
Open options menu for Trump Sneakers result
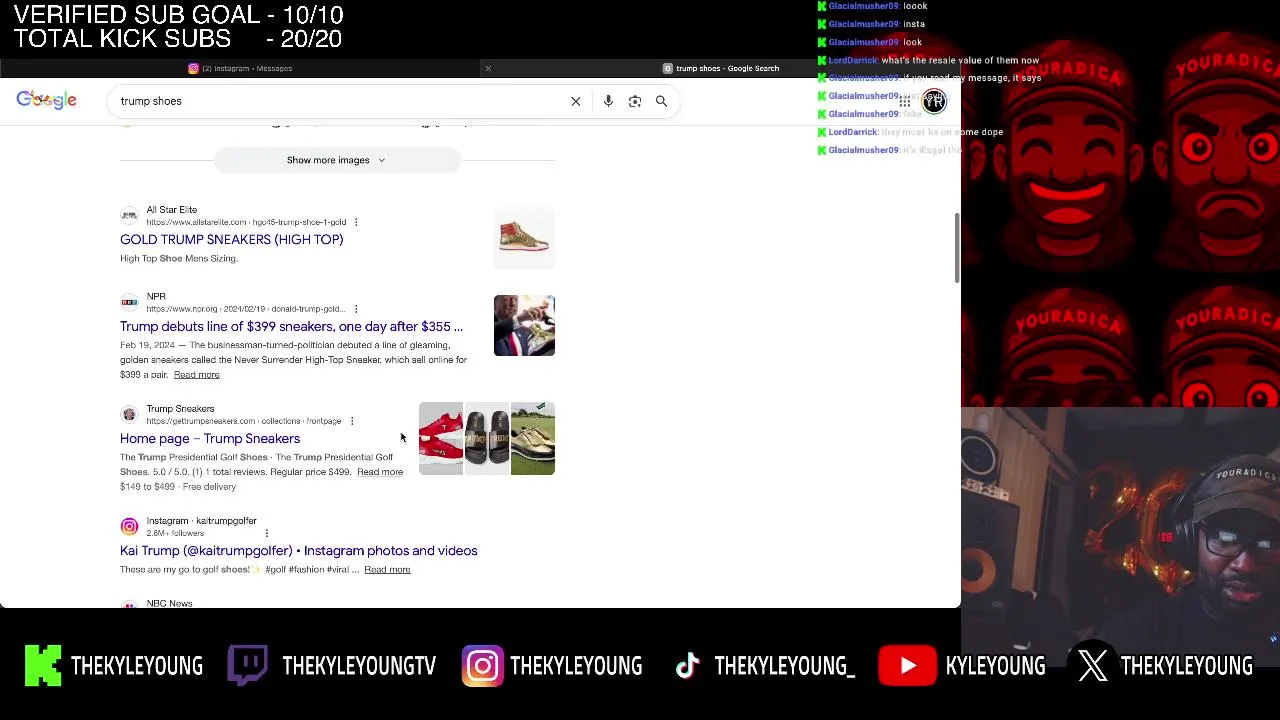pyautogui.click(x=352, y=421)
